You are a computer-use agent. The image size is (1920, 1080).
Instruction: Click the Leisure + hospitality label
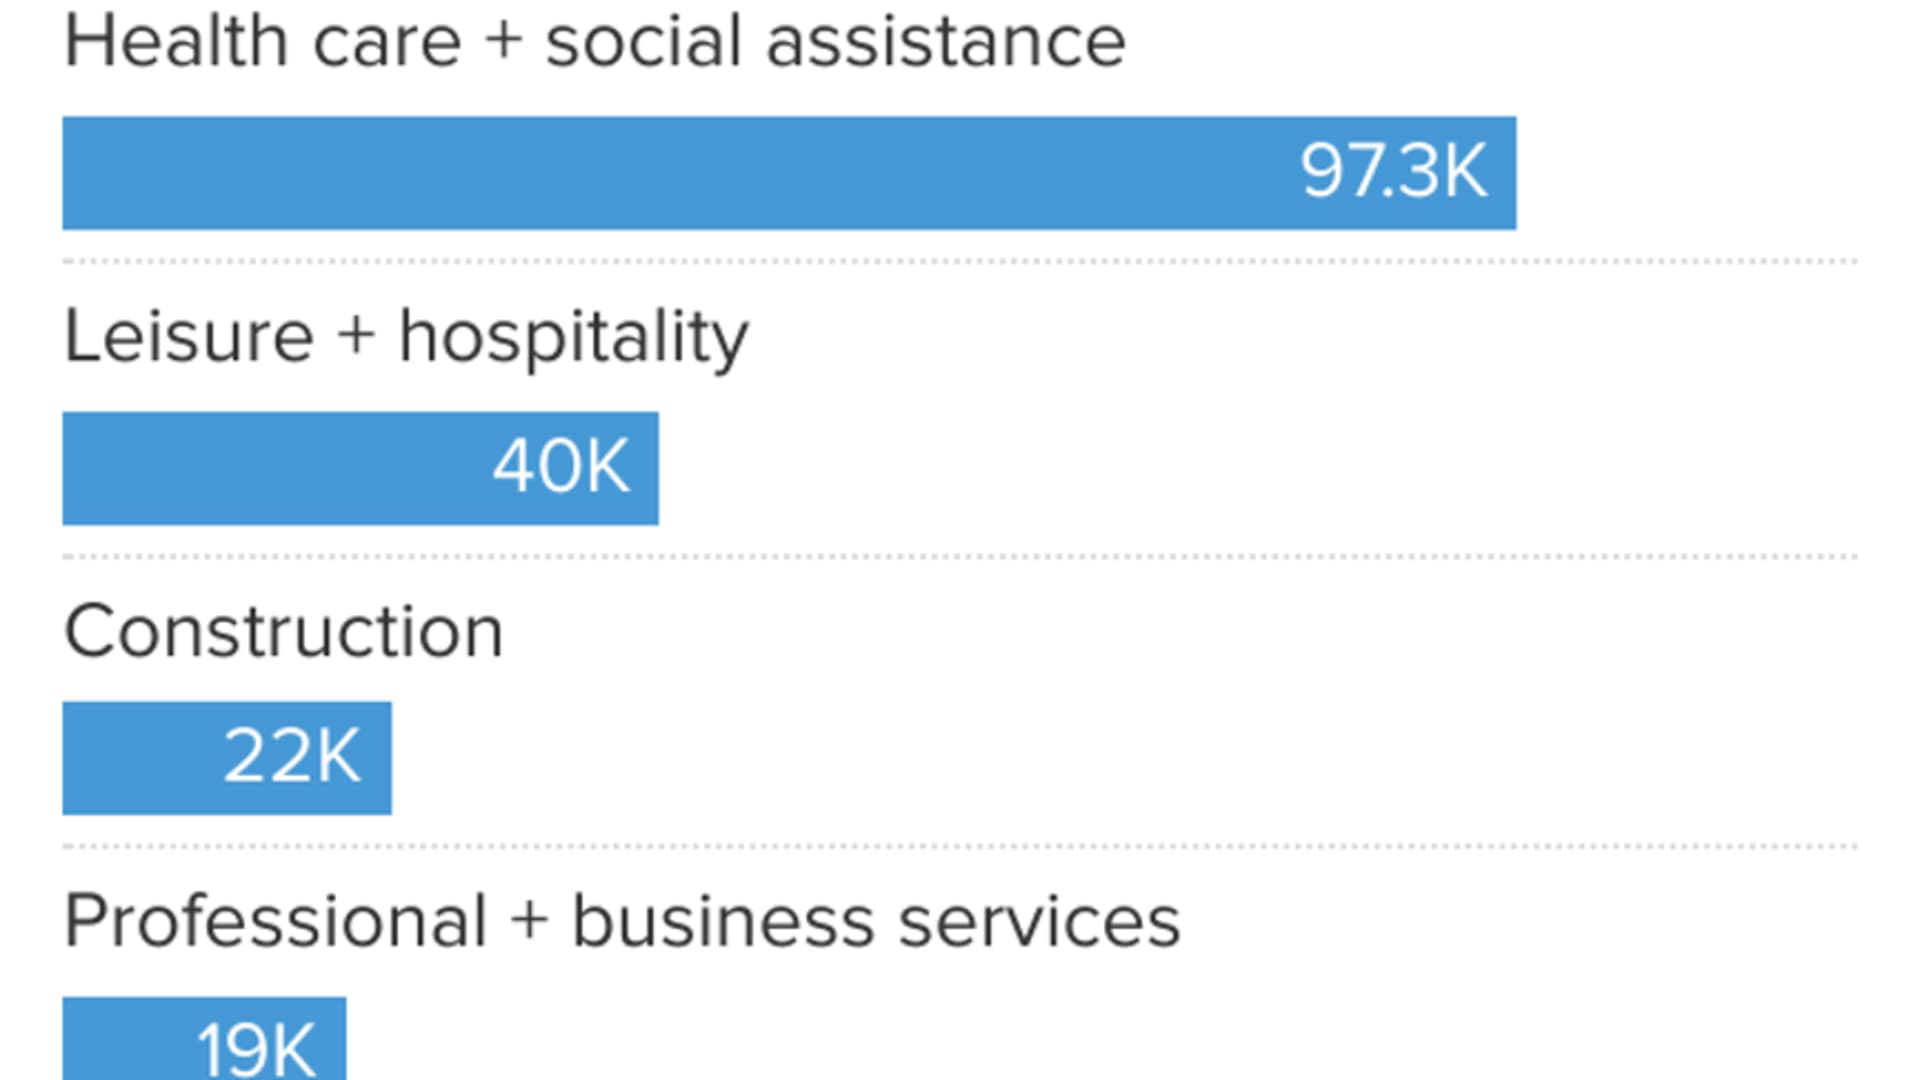405,337
